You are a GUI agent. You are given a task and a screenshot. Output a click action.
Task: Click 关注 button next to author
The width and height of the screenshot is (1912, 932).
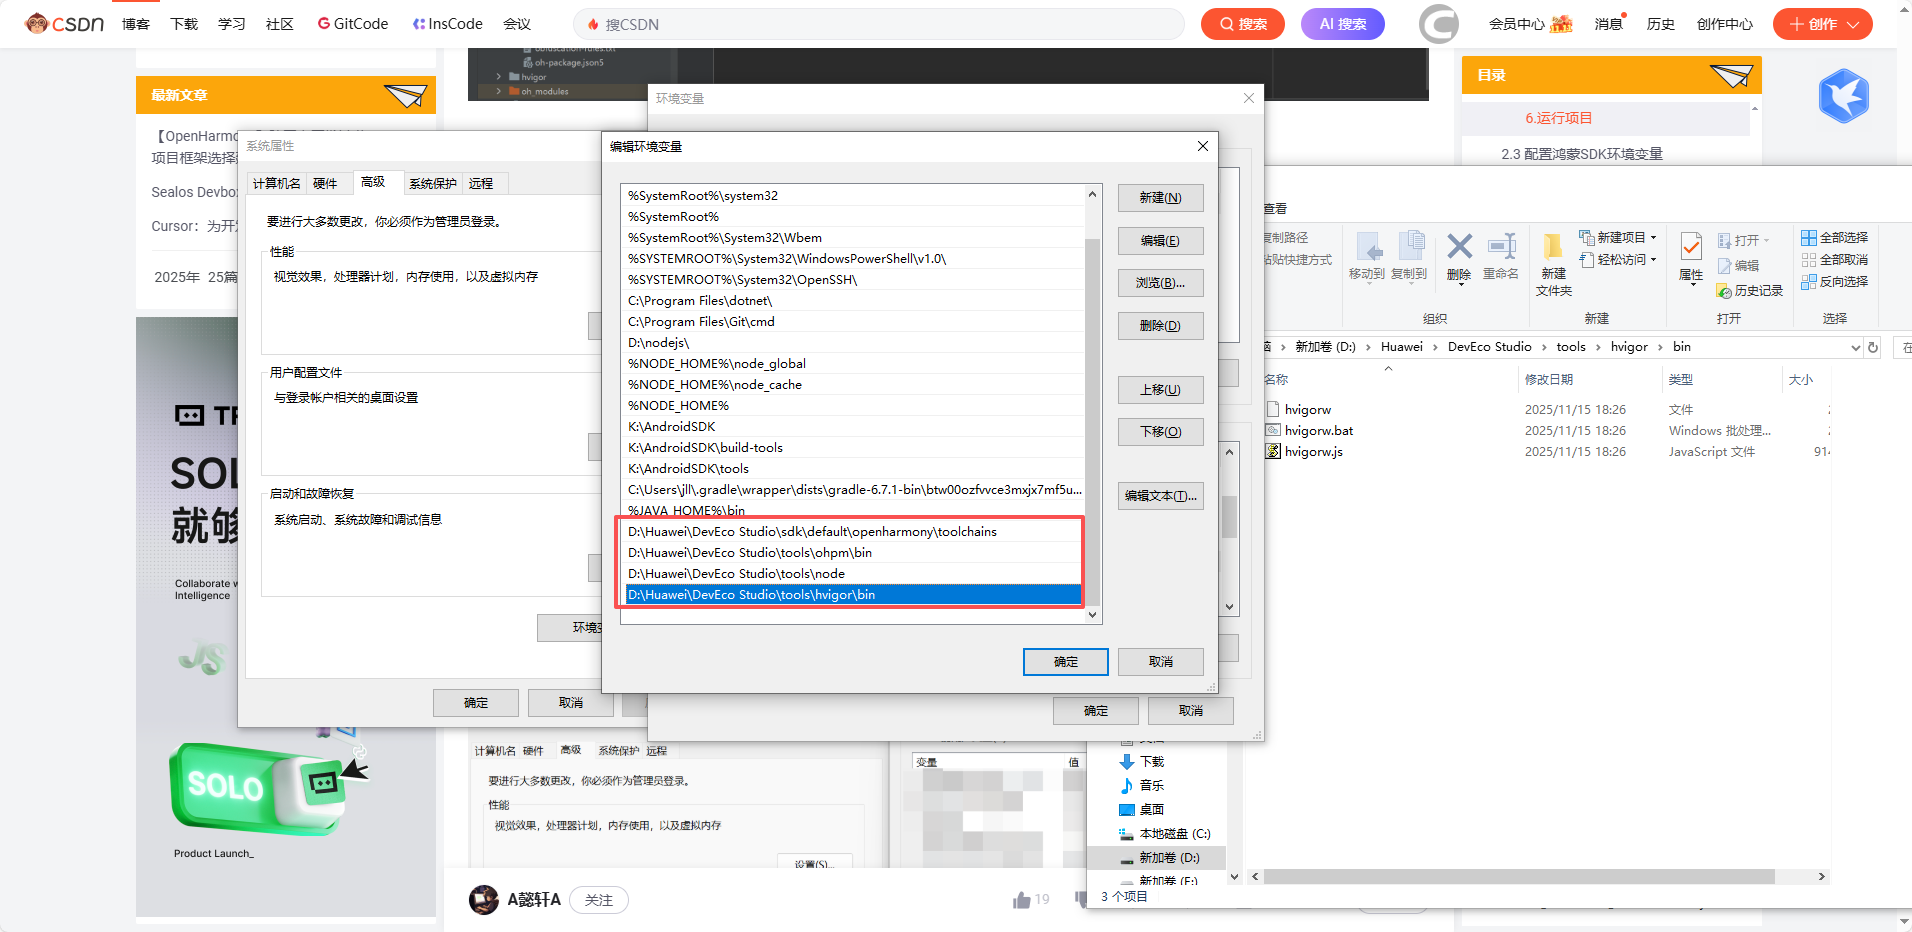599,900
